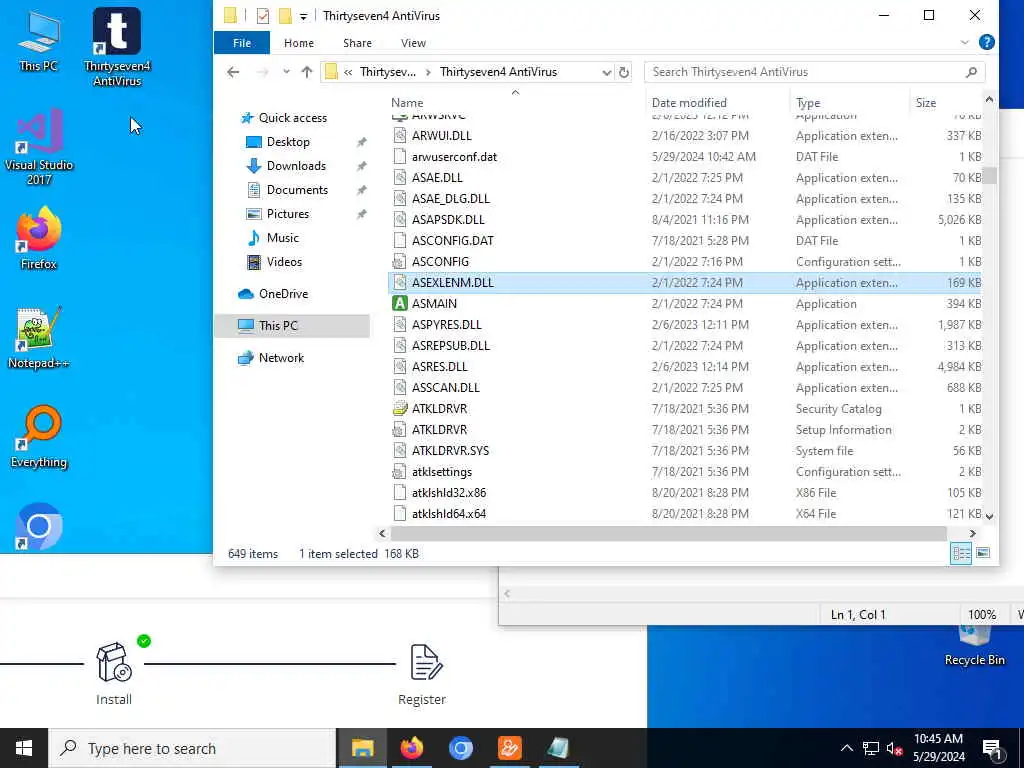
Task: Click horizontal scrollbar right arrow
Action: click(972, 534)
